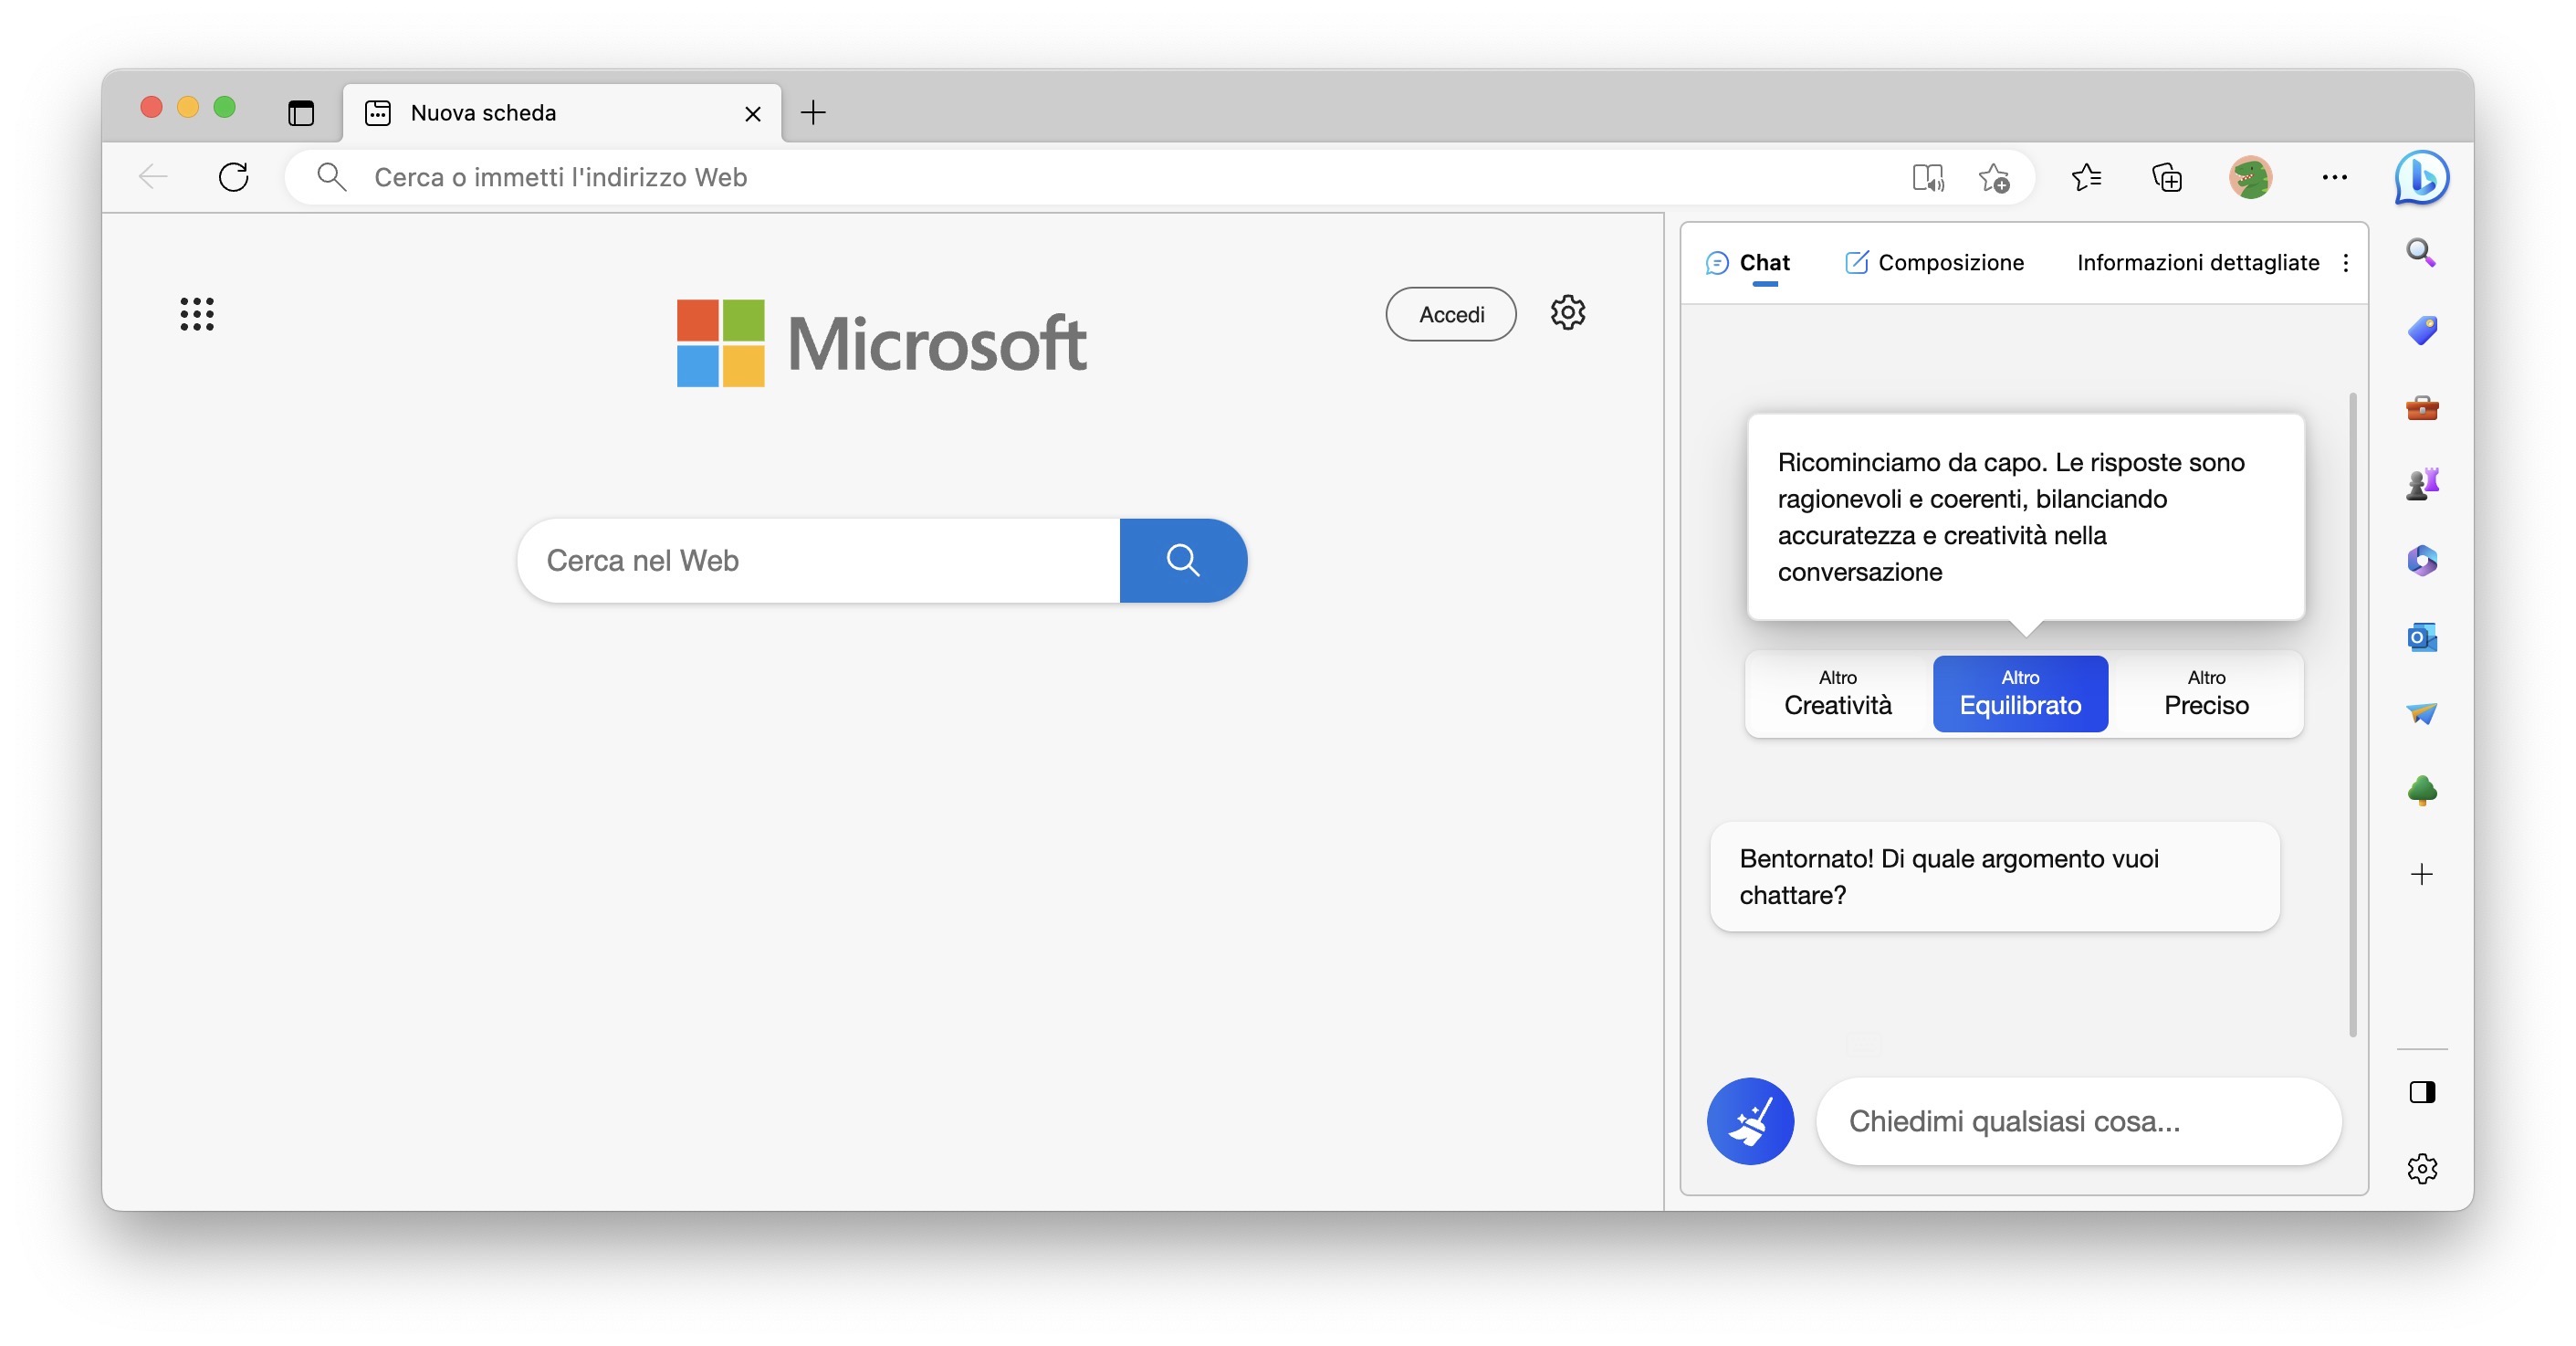This screenshot has height=1346, width=2576.
Task: Click the Read Aloud icon in the address bar
Action: pos(1927,177)
